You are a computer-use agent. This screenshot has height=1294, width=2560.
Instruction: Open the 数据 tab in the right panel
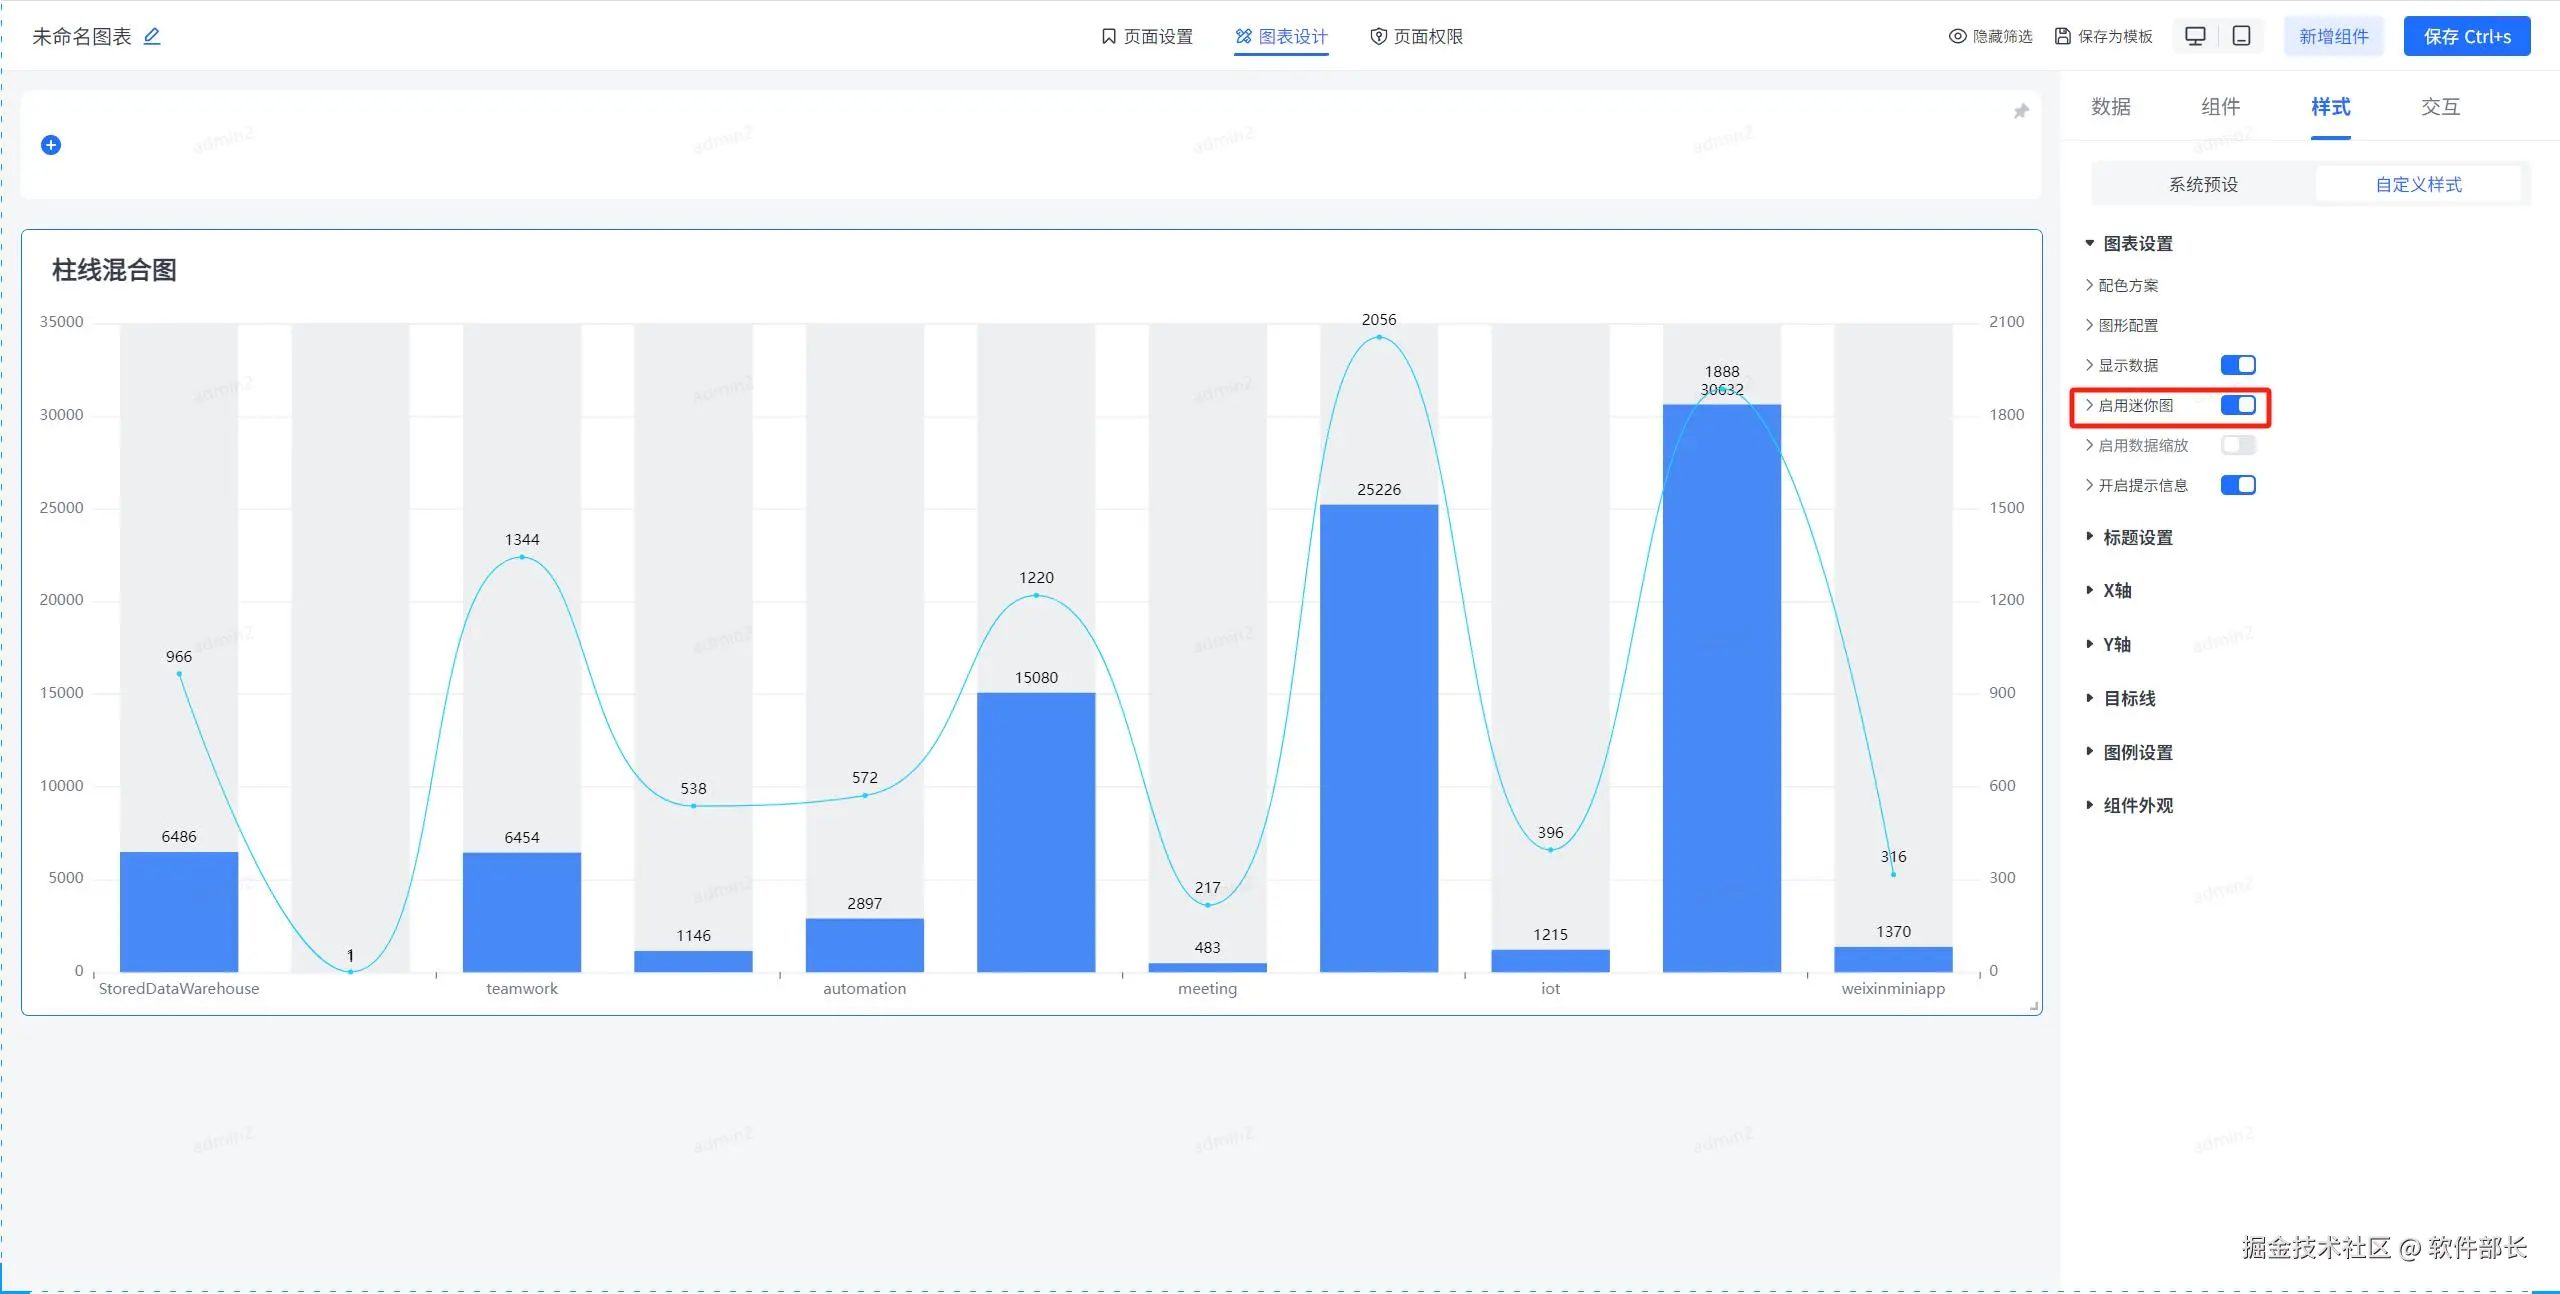point(2110,107)
